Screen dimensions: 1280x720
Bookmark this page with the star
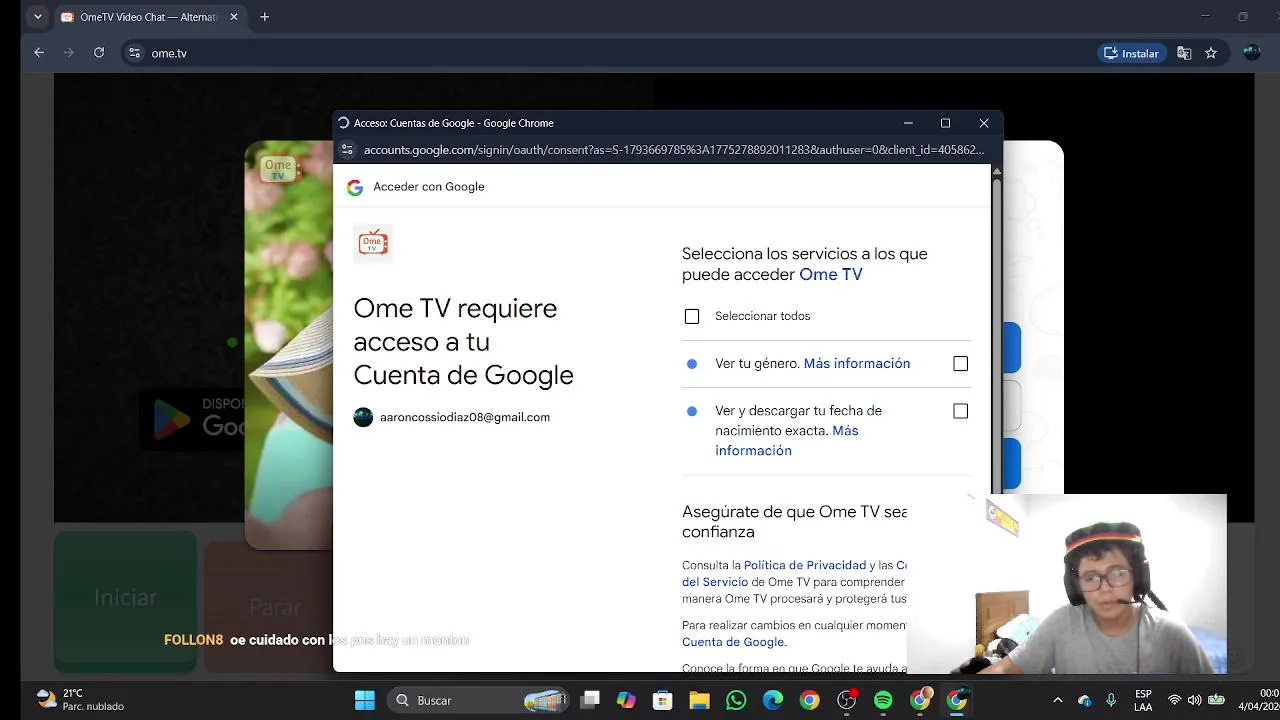[x=1211, y=53]
